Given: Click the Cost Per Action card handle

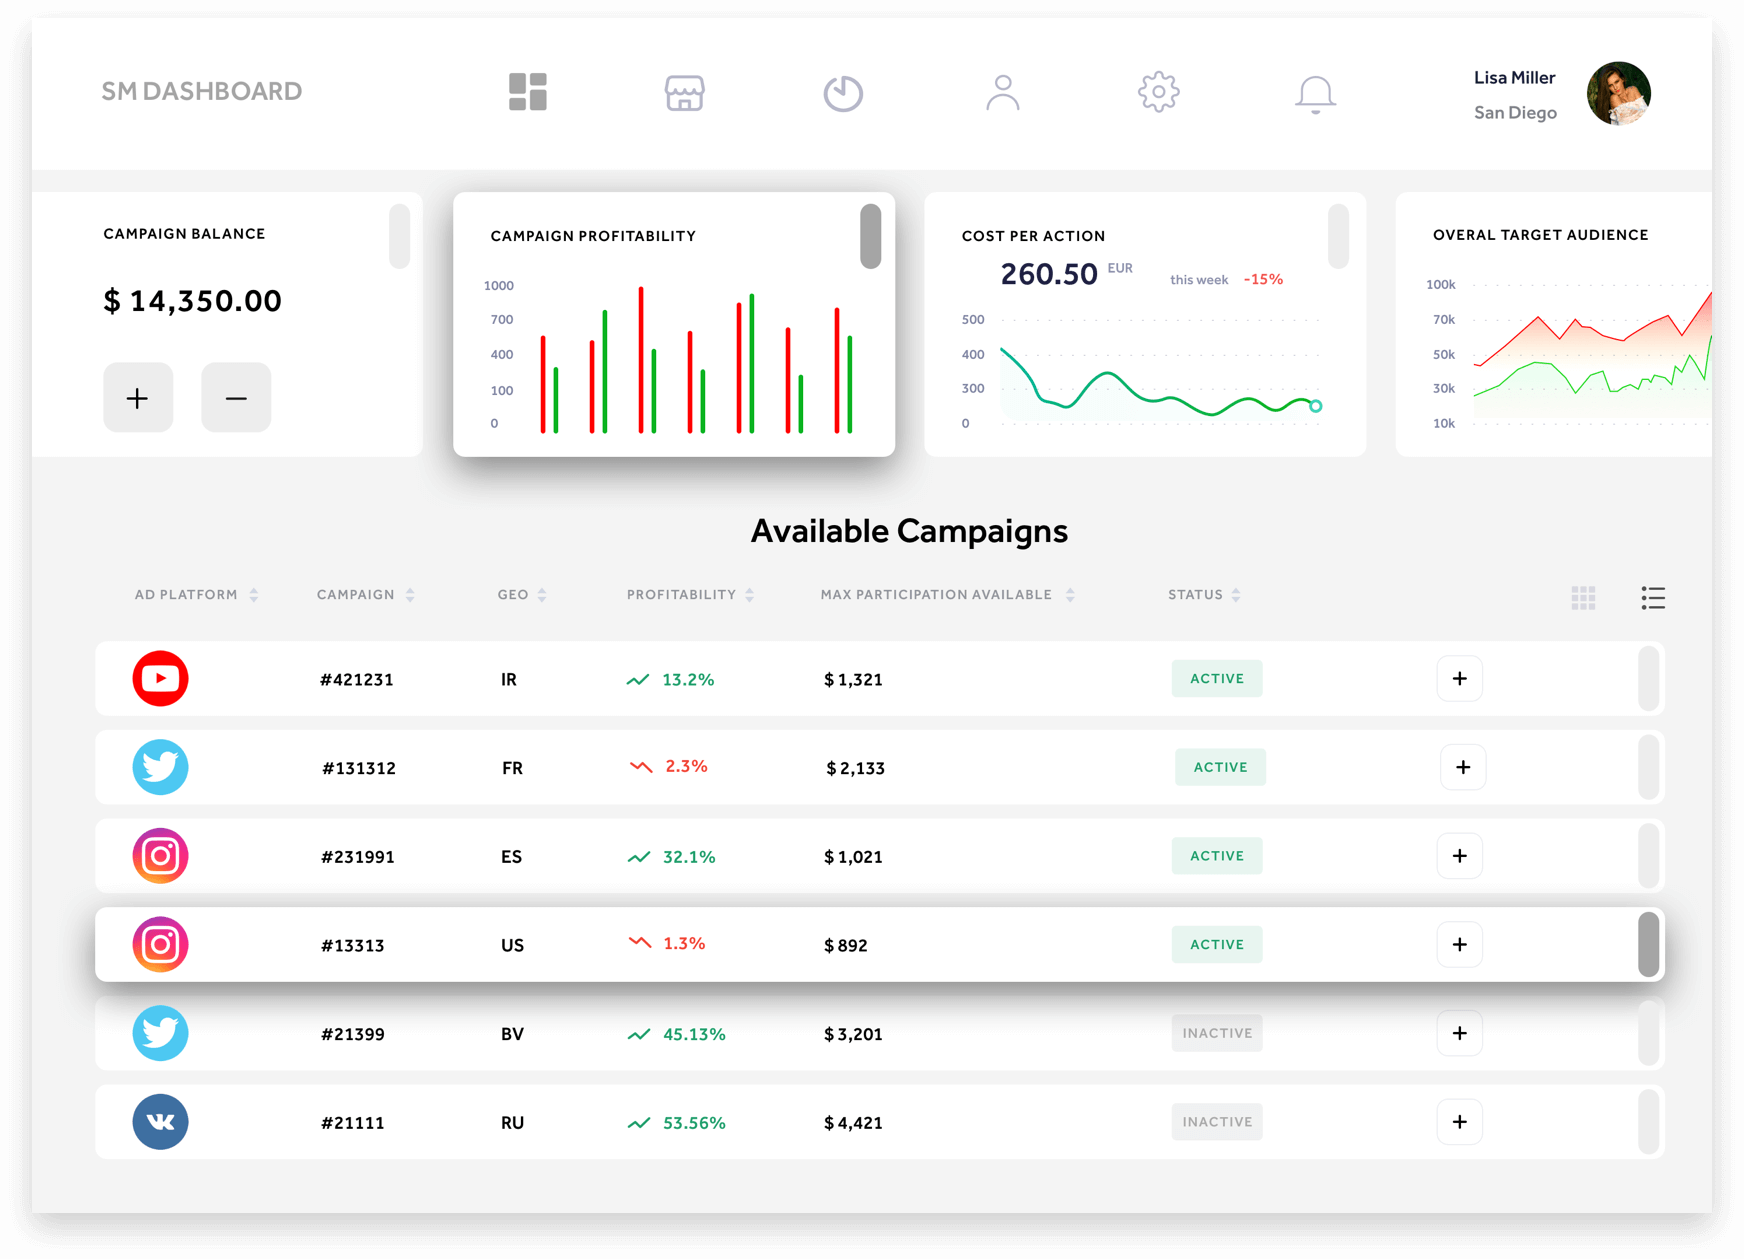Looking at the screenshot, I should [1338, 237].
